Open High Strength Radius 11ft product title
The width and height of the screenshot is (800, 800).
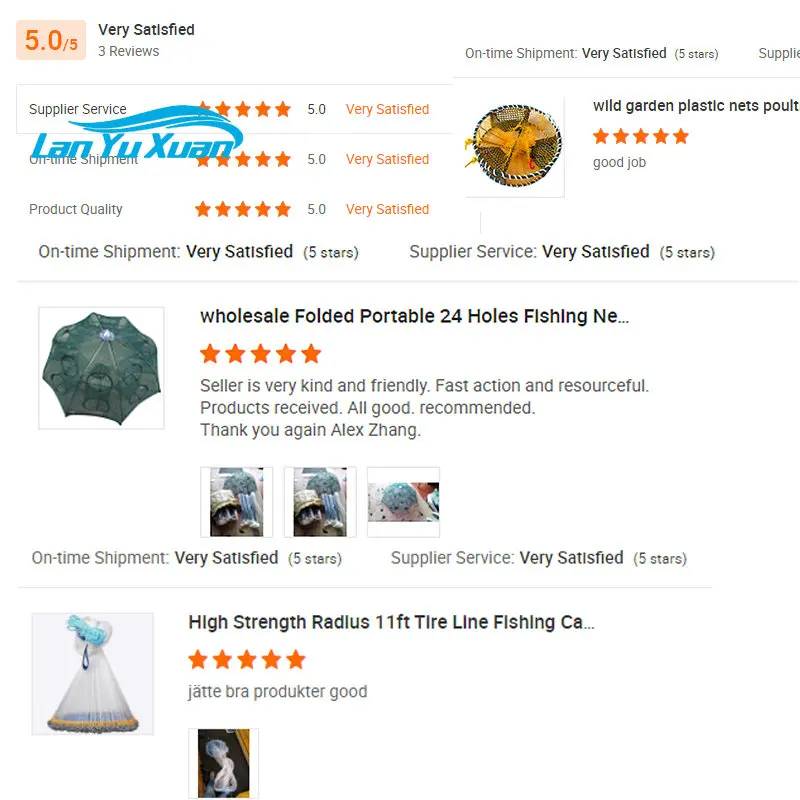[x=391, y=622]
